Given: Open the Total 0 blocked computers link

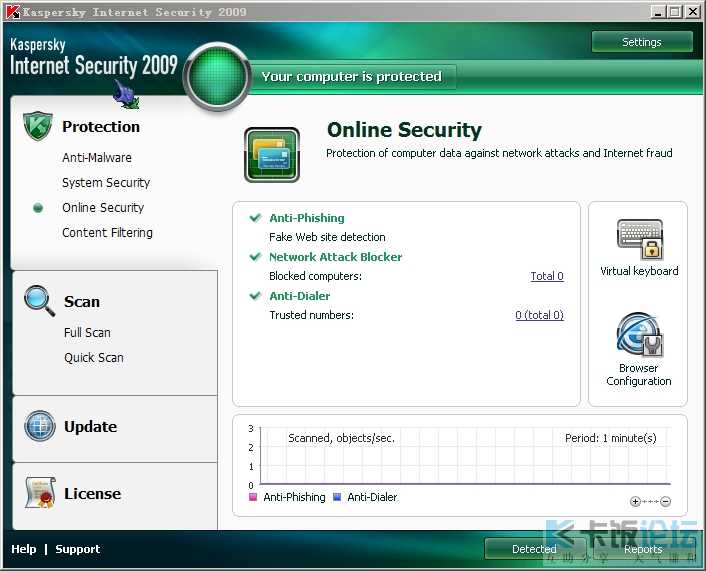Looking at the screenshot, I should [547, 276].
